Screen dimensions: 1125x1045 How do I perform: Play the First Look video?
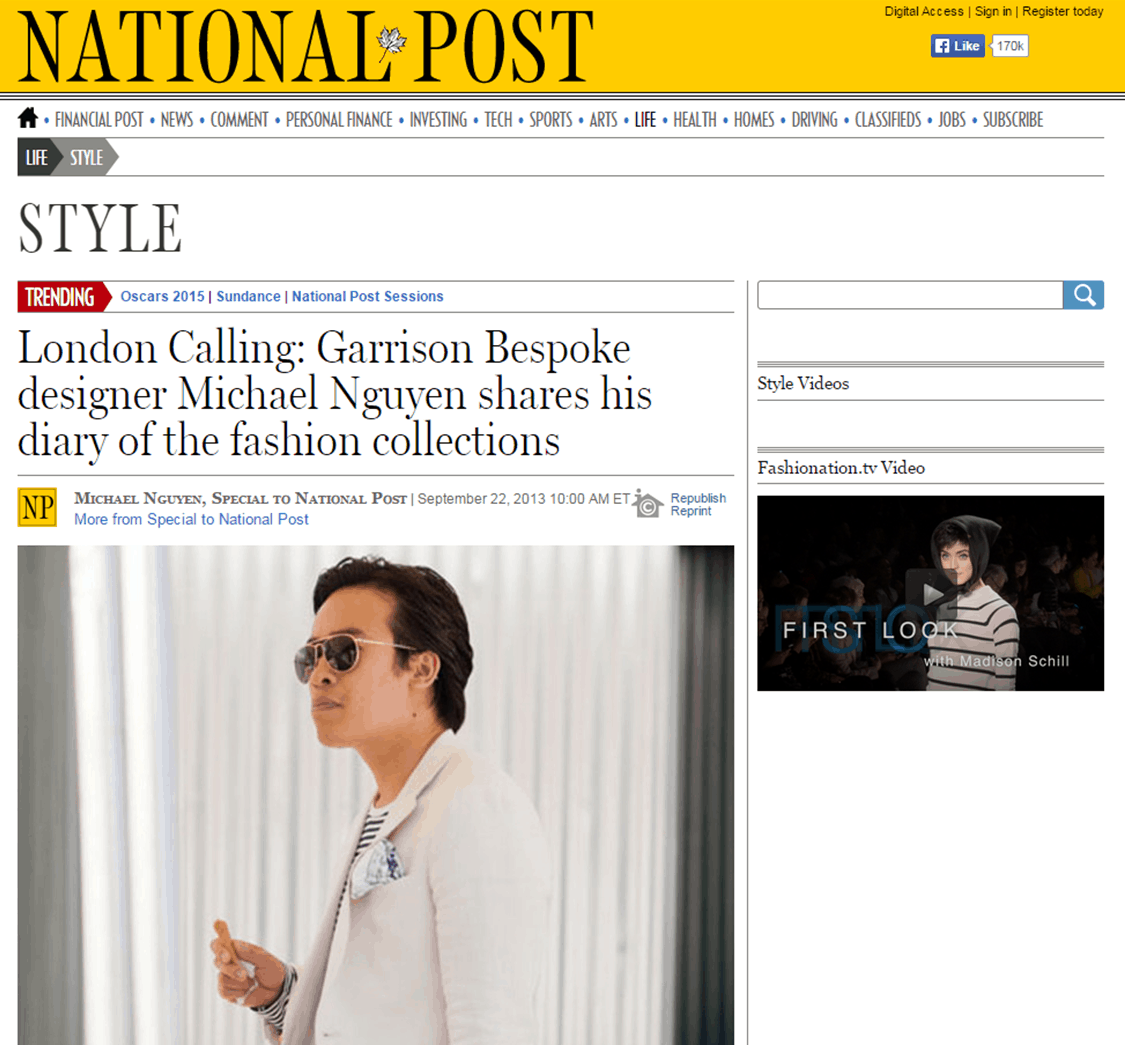click(x=931, y=594)
